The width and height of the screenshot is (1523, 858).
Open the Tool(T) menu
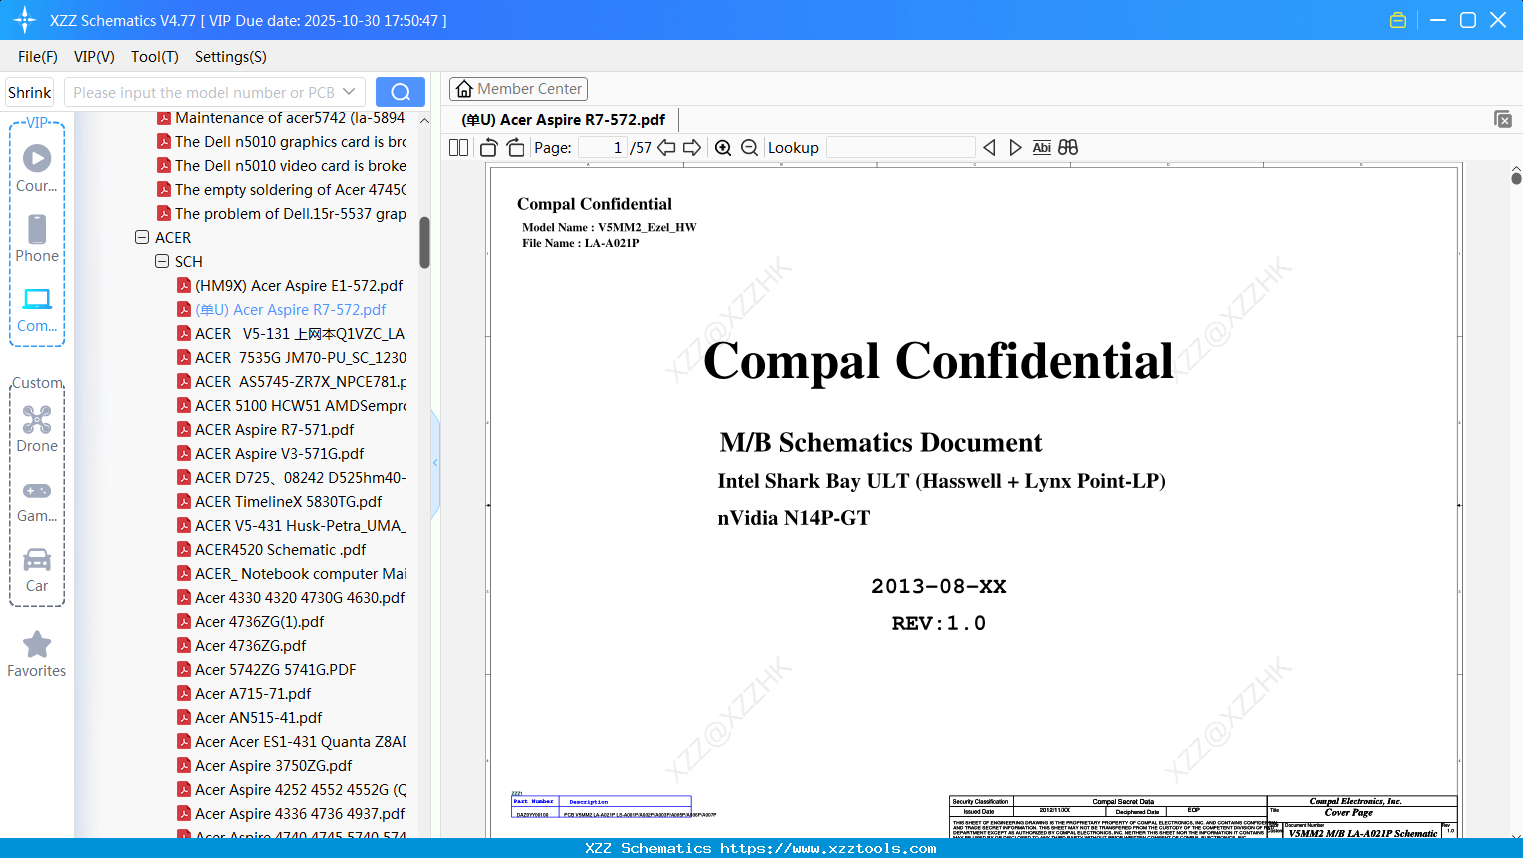point(155,57)
